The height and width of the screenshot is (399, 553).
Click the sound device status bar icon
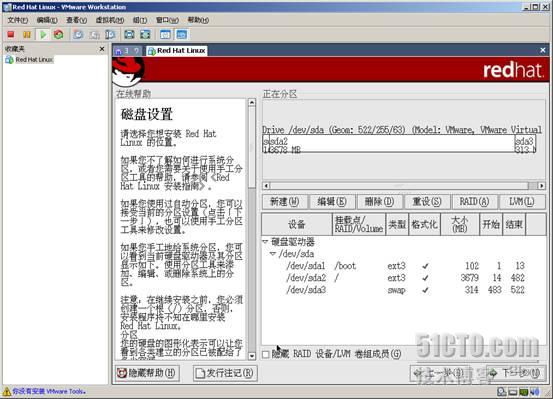coord(535,392)
